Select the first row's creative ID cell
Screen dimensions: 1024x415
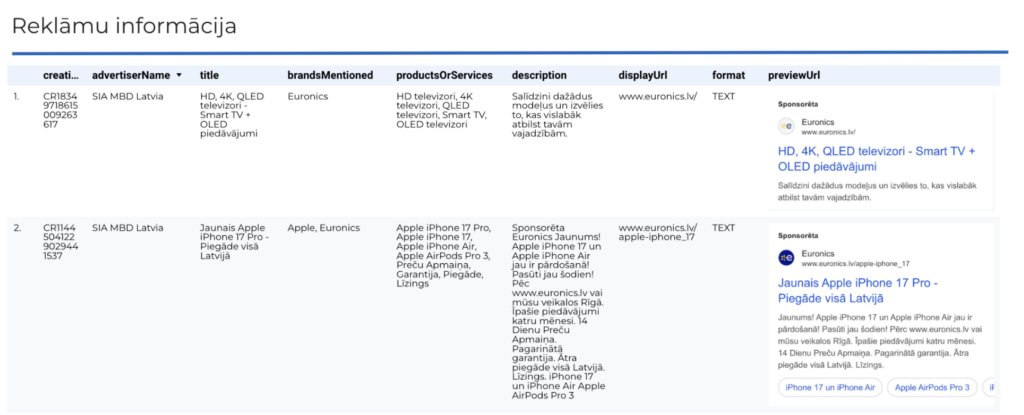(61, 110)
